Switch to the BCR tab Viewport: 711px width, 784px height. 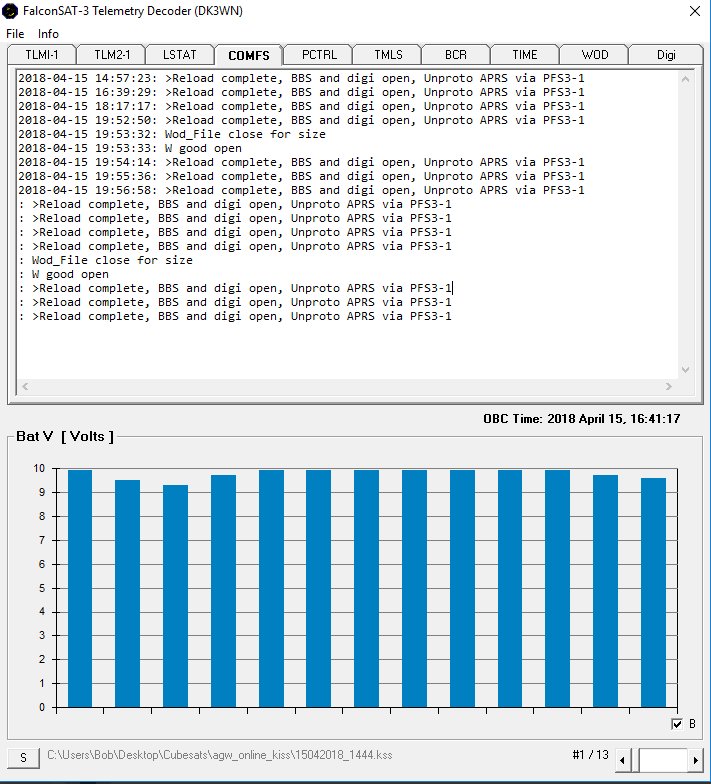point(456,54)
